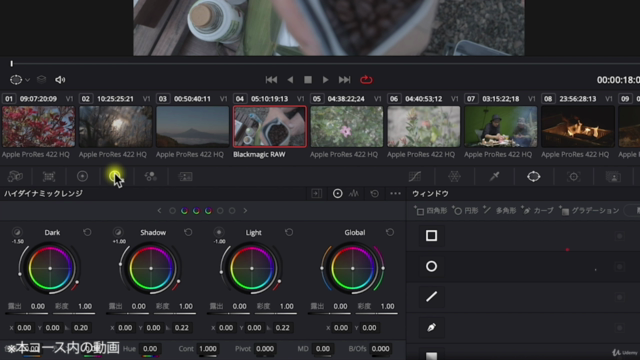Toggle the Light zone on/off

(x=219, y=232)
